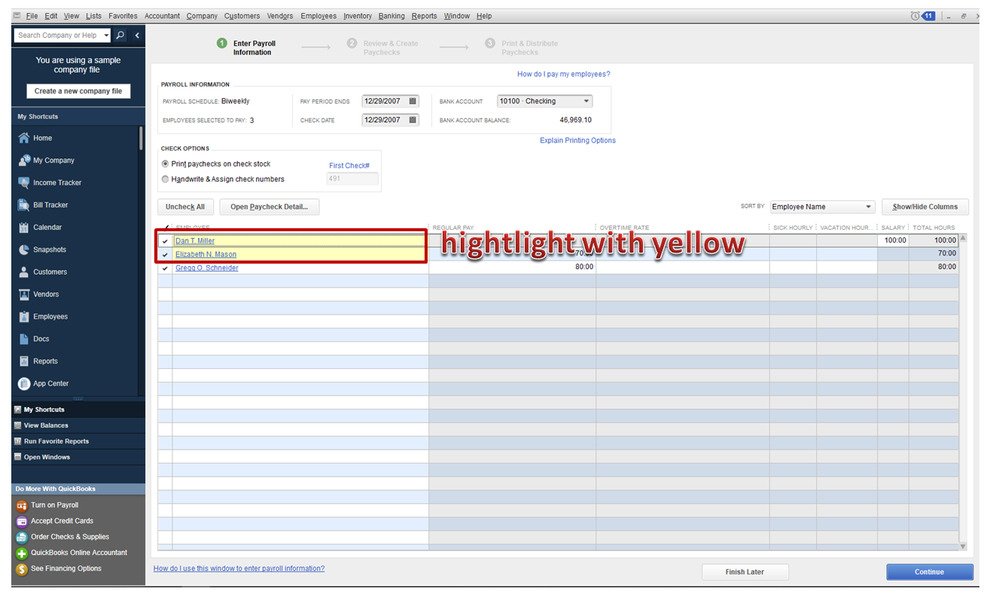Open the Reports menu in menu bar
The height and width of the screenshot is (595, 999).
424,16
